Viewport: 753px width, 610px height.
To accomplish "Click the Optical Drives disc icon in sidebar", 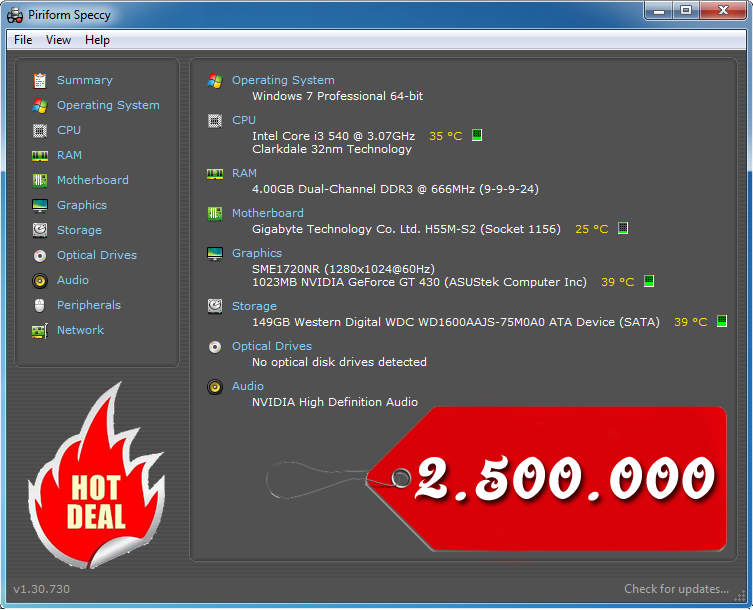I will 40,256.
